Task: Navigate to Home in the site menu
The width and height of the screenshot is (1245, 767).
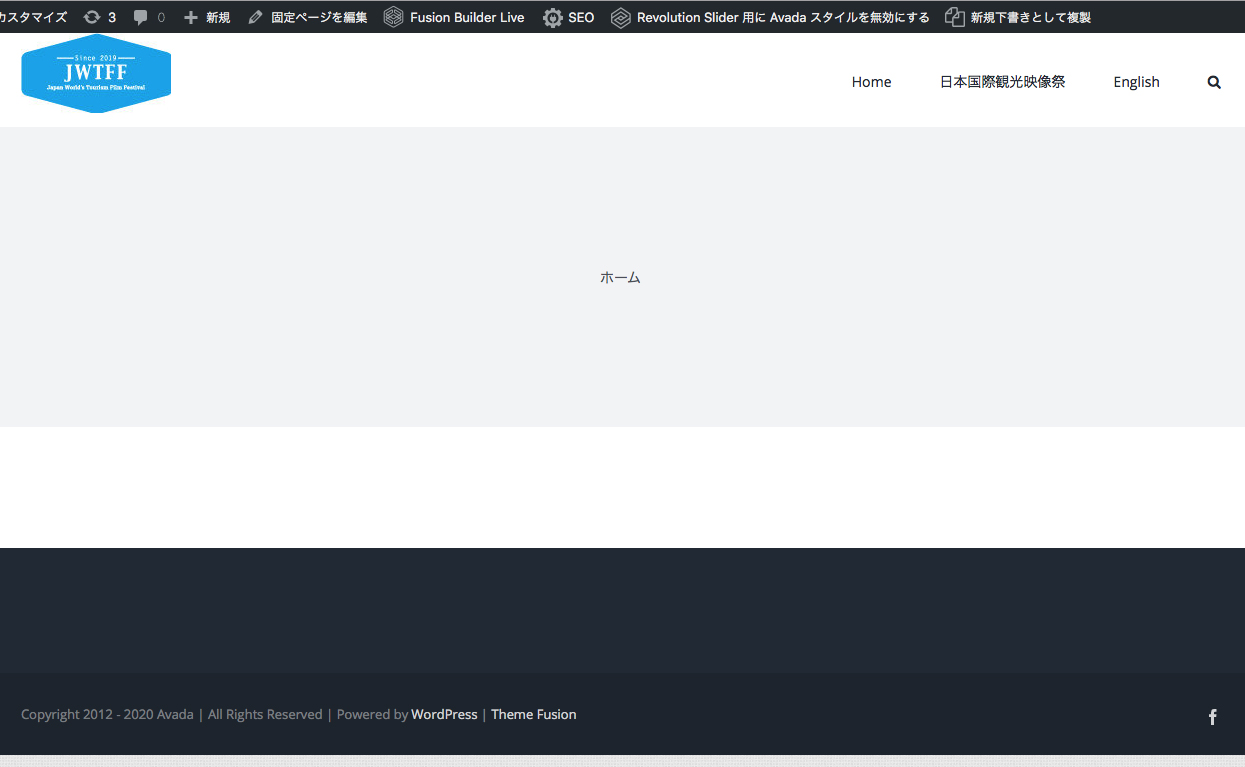Action: point(871,82)
